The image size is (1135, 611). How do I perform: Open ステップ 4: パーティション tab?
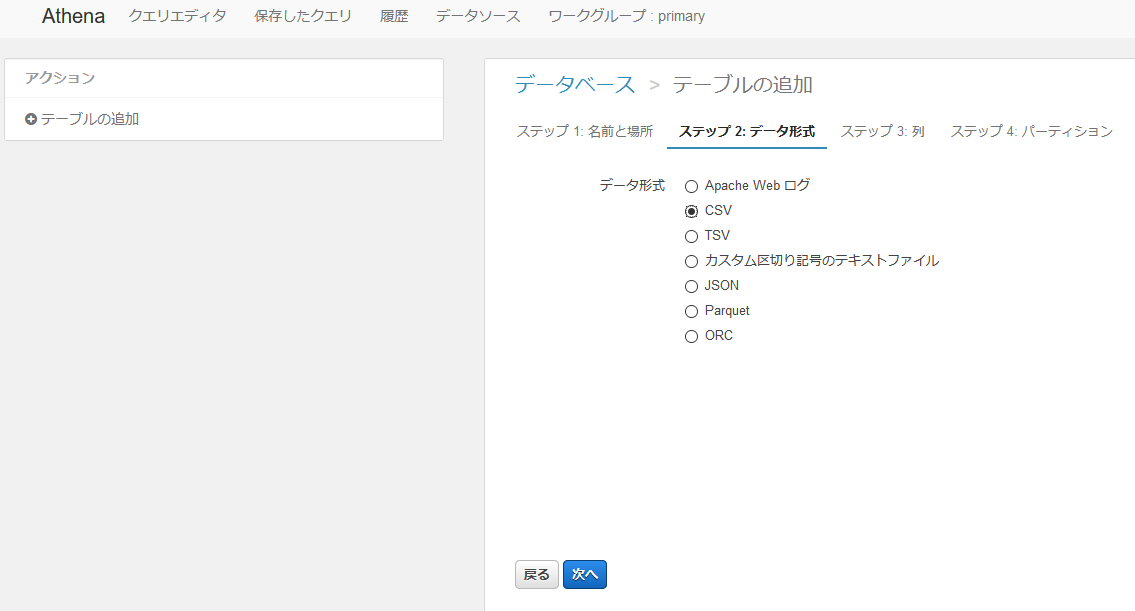pyautogui.click(x=1031, y=131)
